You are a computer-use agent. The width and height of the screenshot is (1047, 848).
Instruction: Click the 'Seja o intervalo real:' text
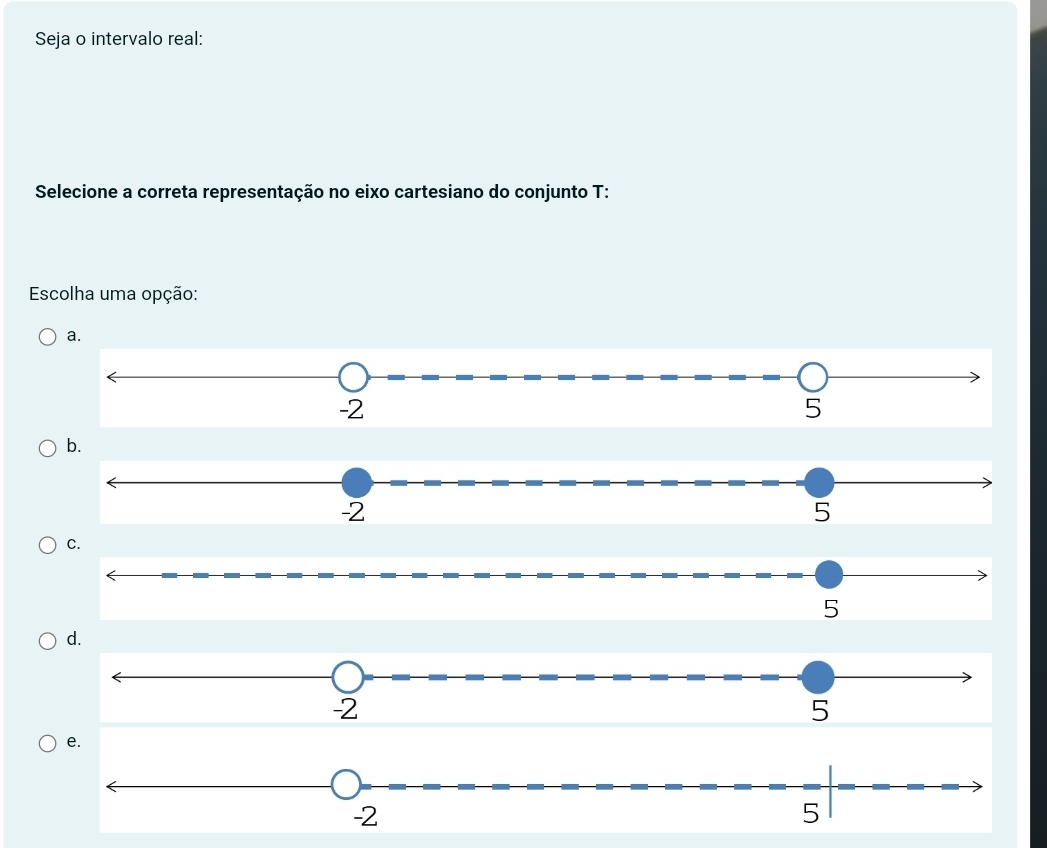tap(119, 39)
